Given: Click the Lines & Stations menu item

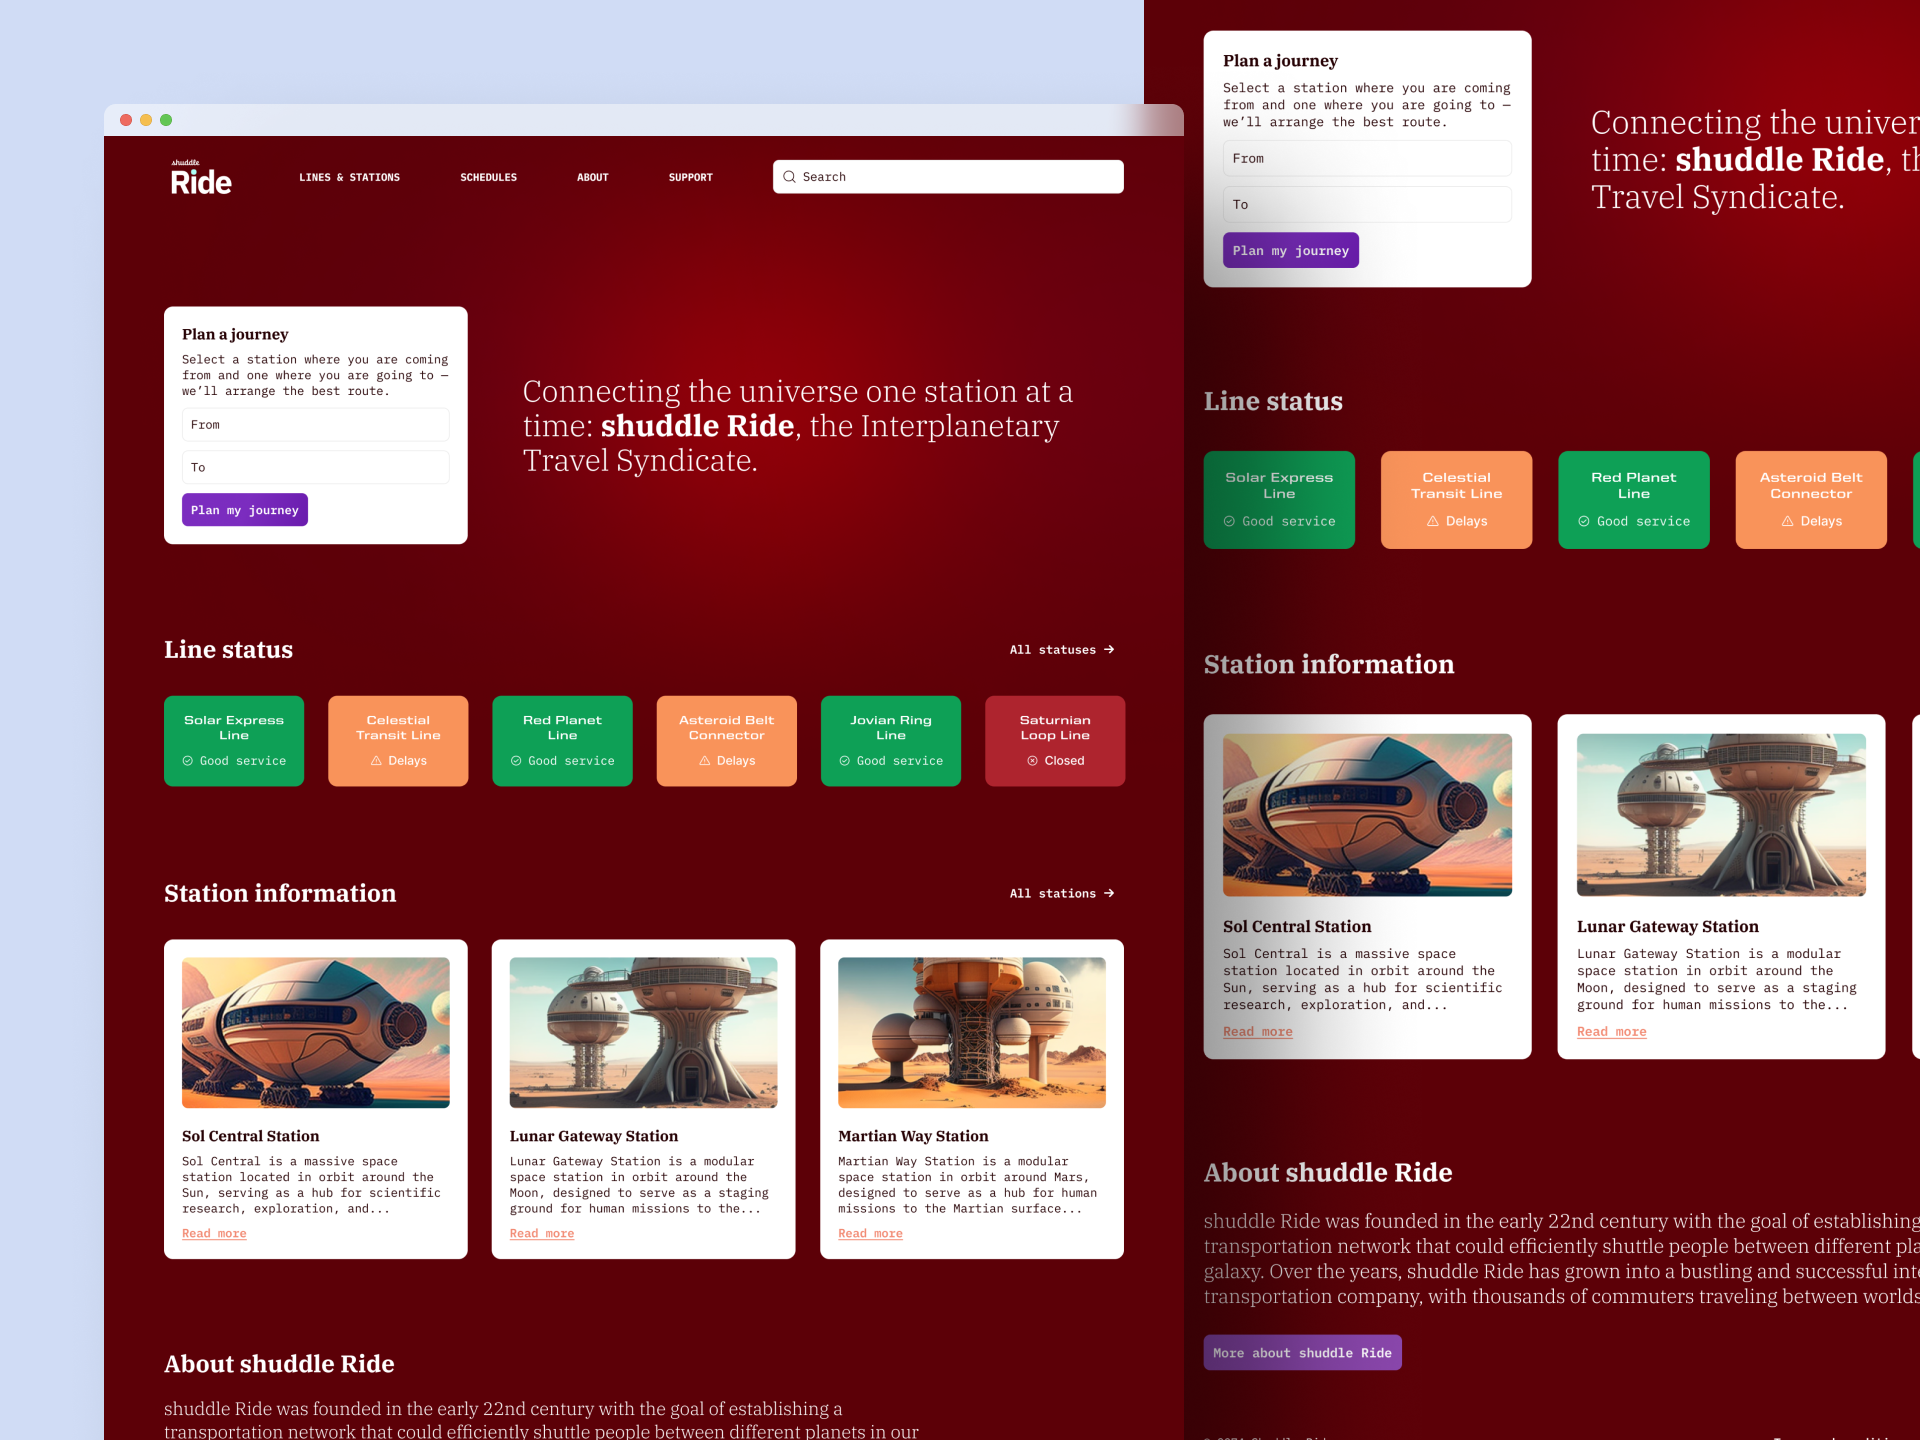Looking at the screenshot, I should (349, 177).
